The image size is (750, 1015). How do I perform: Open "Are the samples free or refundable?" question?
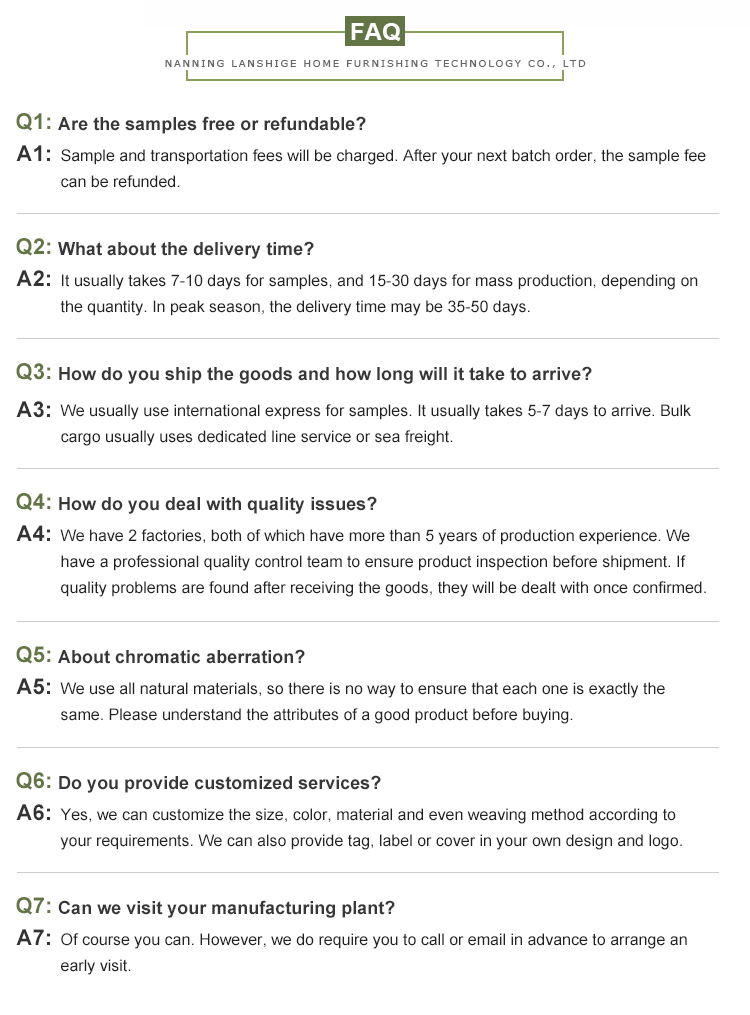click(x=212, y=124)
